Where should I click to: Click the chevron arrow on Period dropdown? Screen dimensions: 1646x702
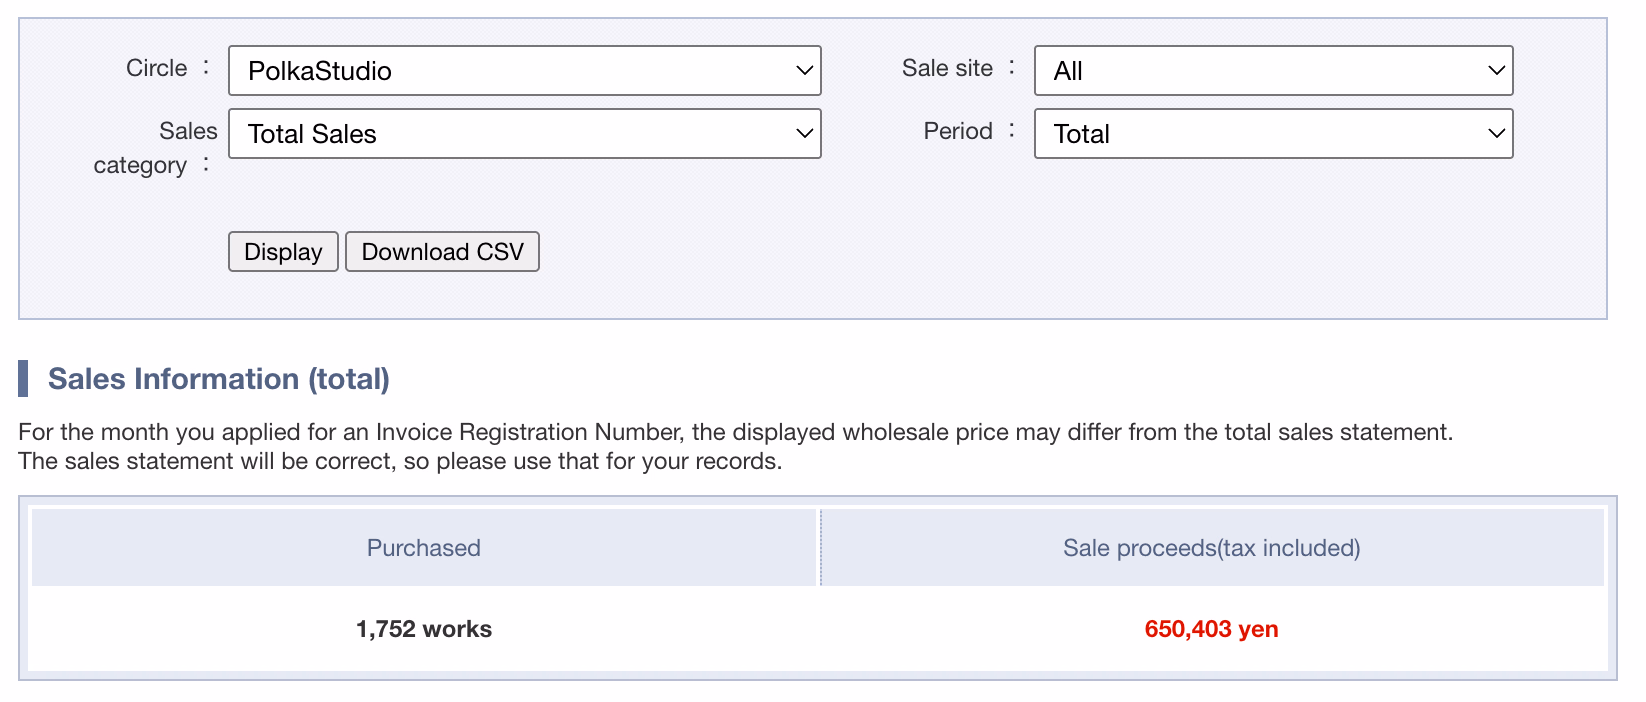1496,134
